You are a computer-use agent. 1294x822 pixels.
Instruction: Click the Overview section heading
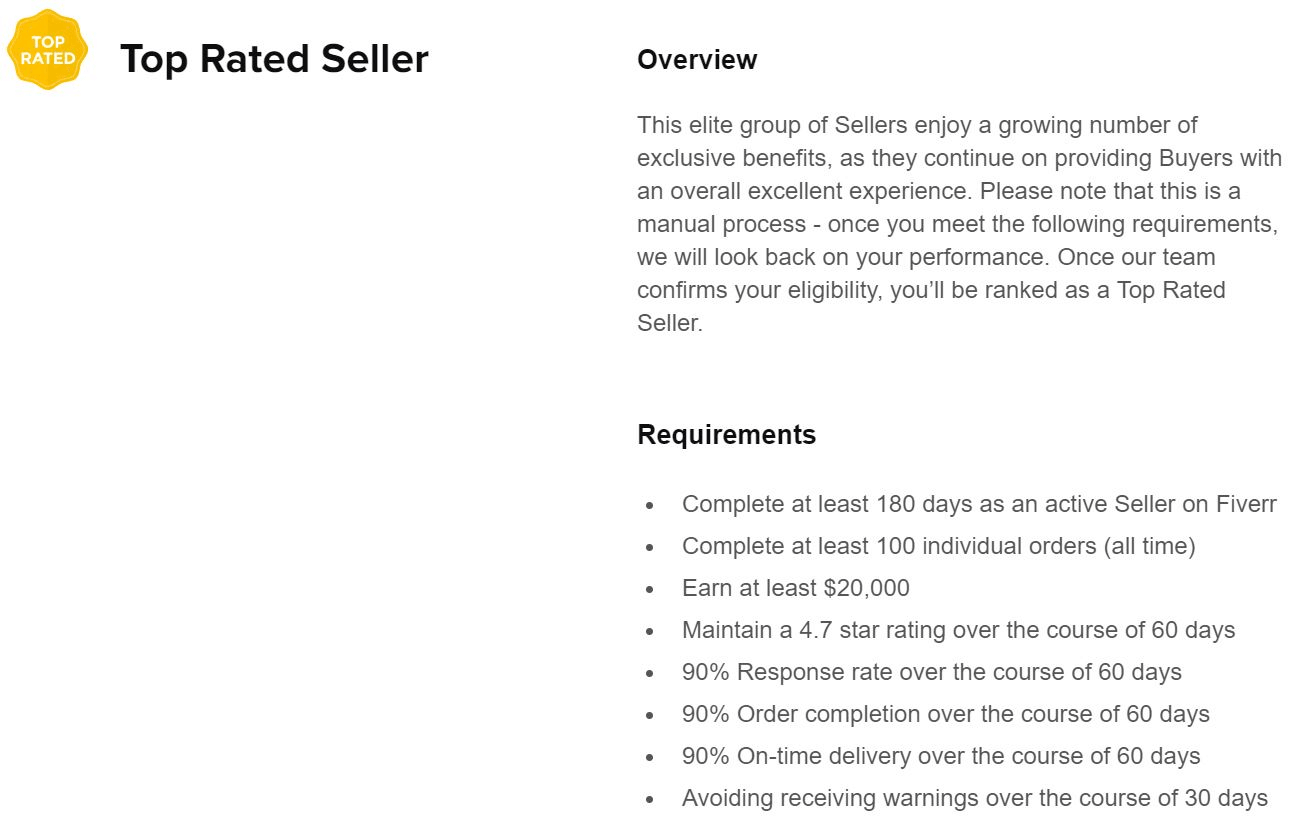(x=697, y=60)
